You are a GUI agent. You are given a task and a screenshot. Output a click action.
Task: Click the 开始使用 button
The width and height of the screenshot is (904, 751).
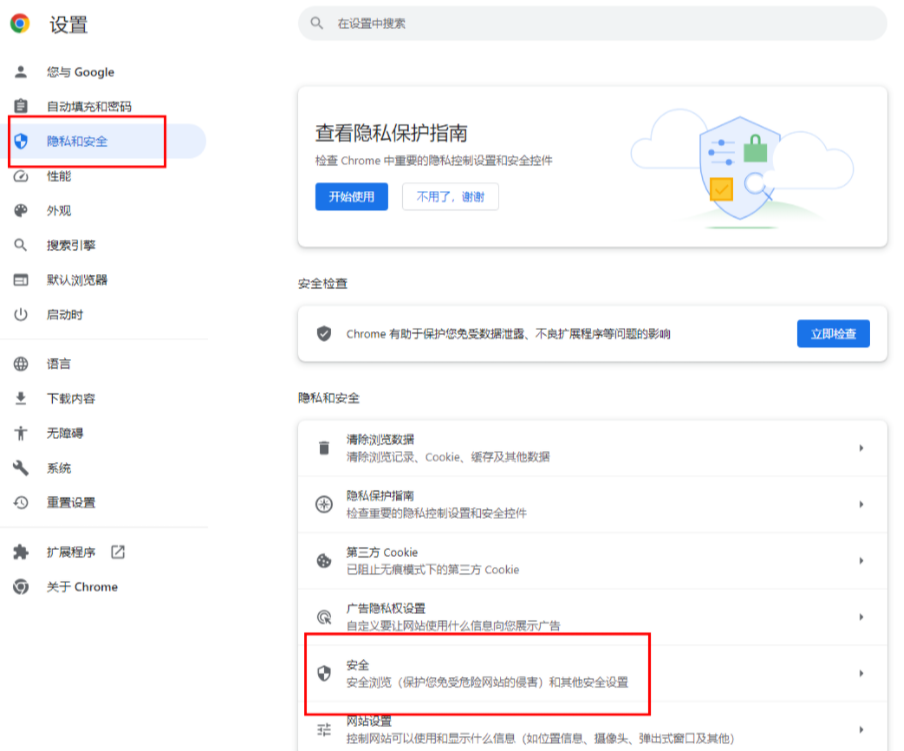click(352, 197)
